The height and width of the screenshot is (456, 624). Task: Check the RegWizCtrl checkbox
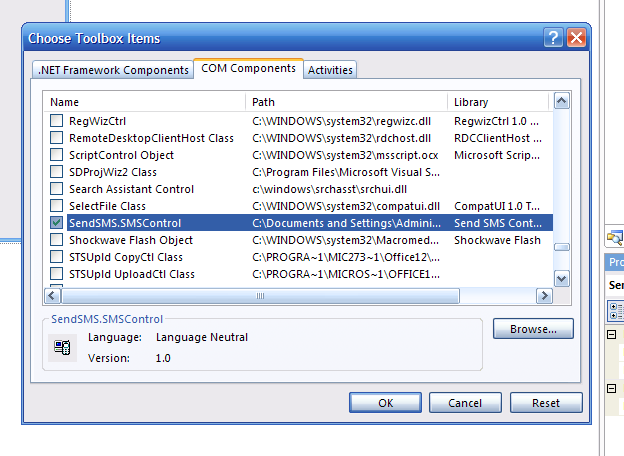(56, 121)
